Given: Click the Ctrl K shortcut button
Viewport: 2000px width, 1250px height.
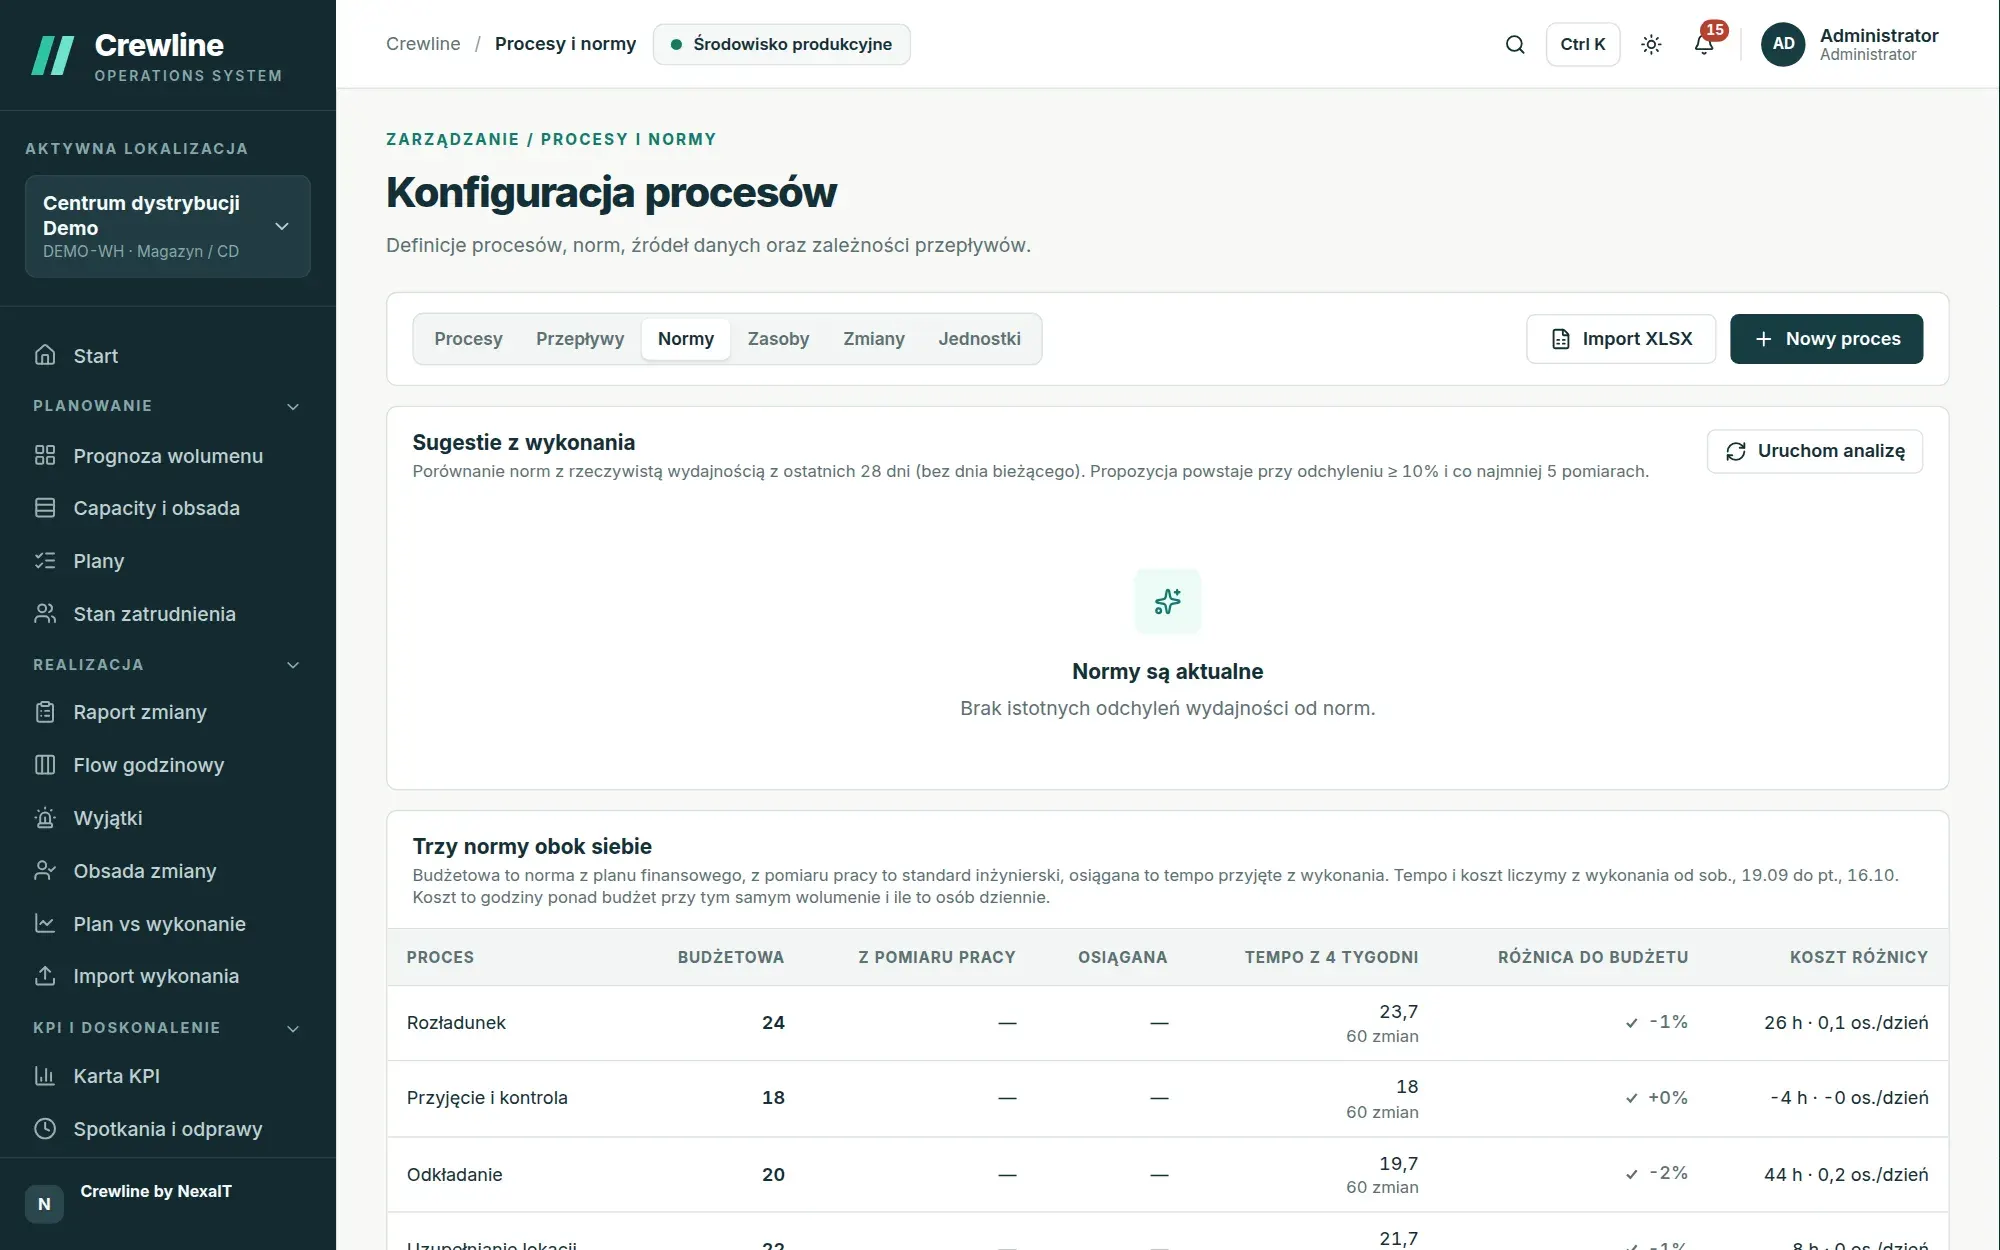Looking at the screenshot, I should pyautogui.click(x=1583, y=44).
